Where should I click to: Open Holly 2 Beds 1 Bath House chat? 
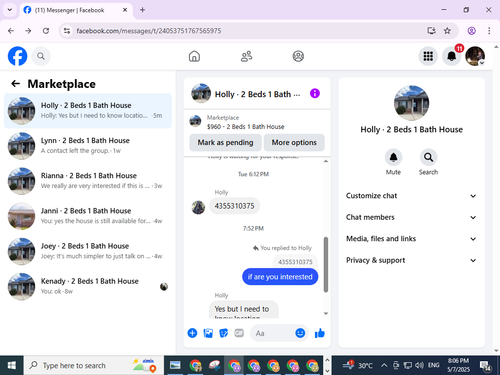[x=88, y=111]
